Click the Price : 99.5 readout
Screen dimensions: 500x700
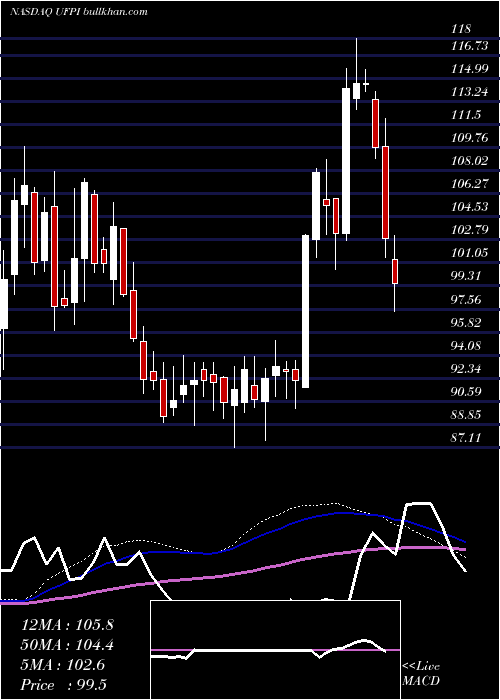tap(64, 685)
